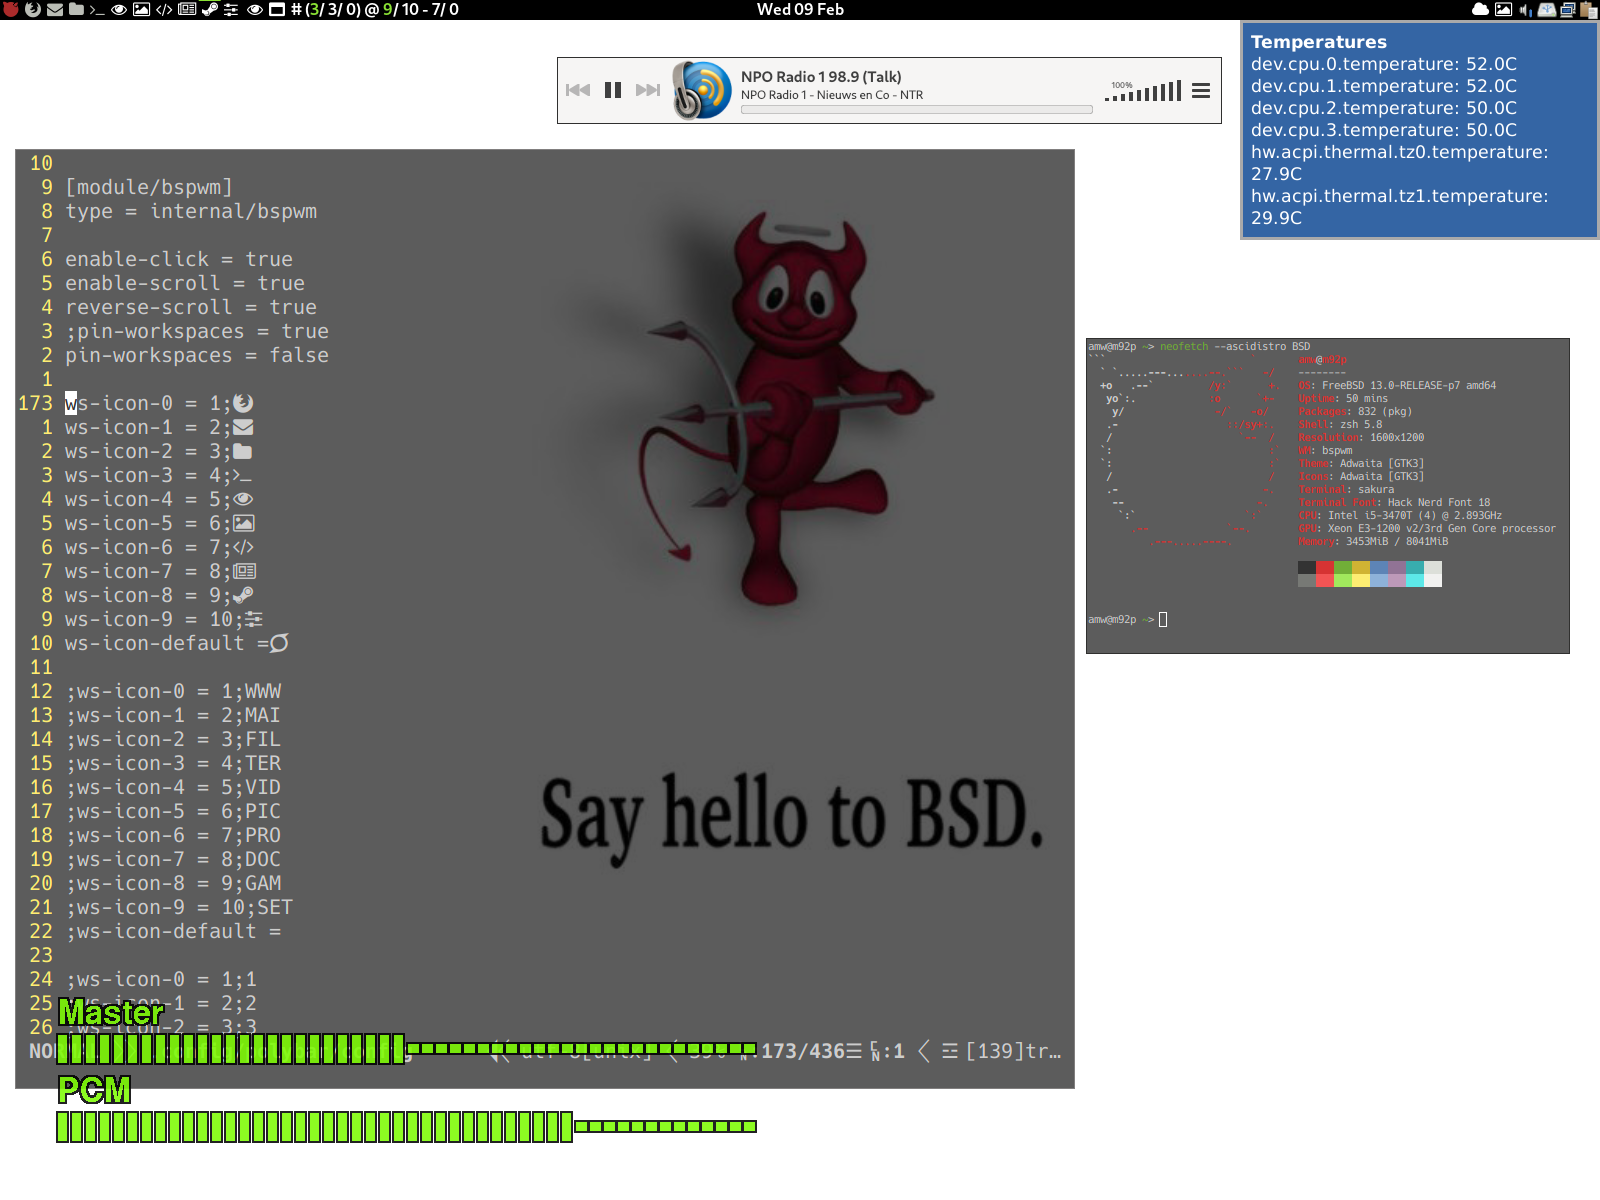Image resolution: width=1600 pixels, height=1200 pixels.
Task: Click 'neofetch --ascidistro BSD' command in terminal
Action: tap(1235, 346)
